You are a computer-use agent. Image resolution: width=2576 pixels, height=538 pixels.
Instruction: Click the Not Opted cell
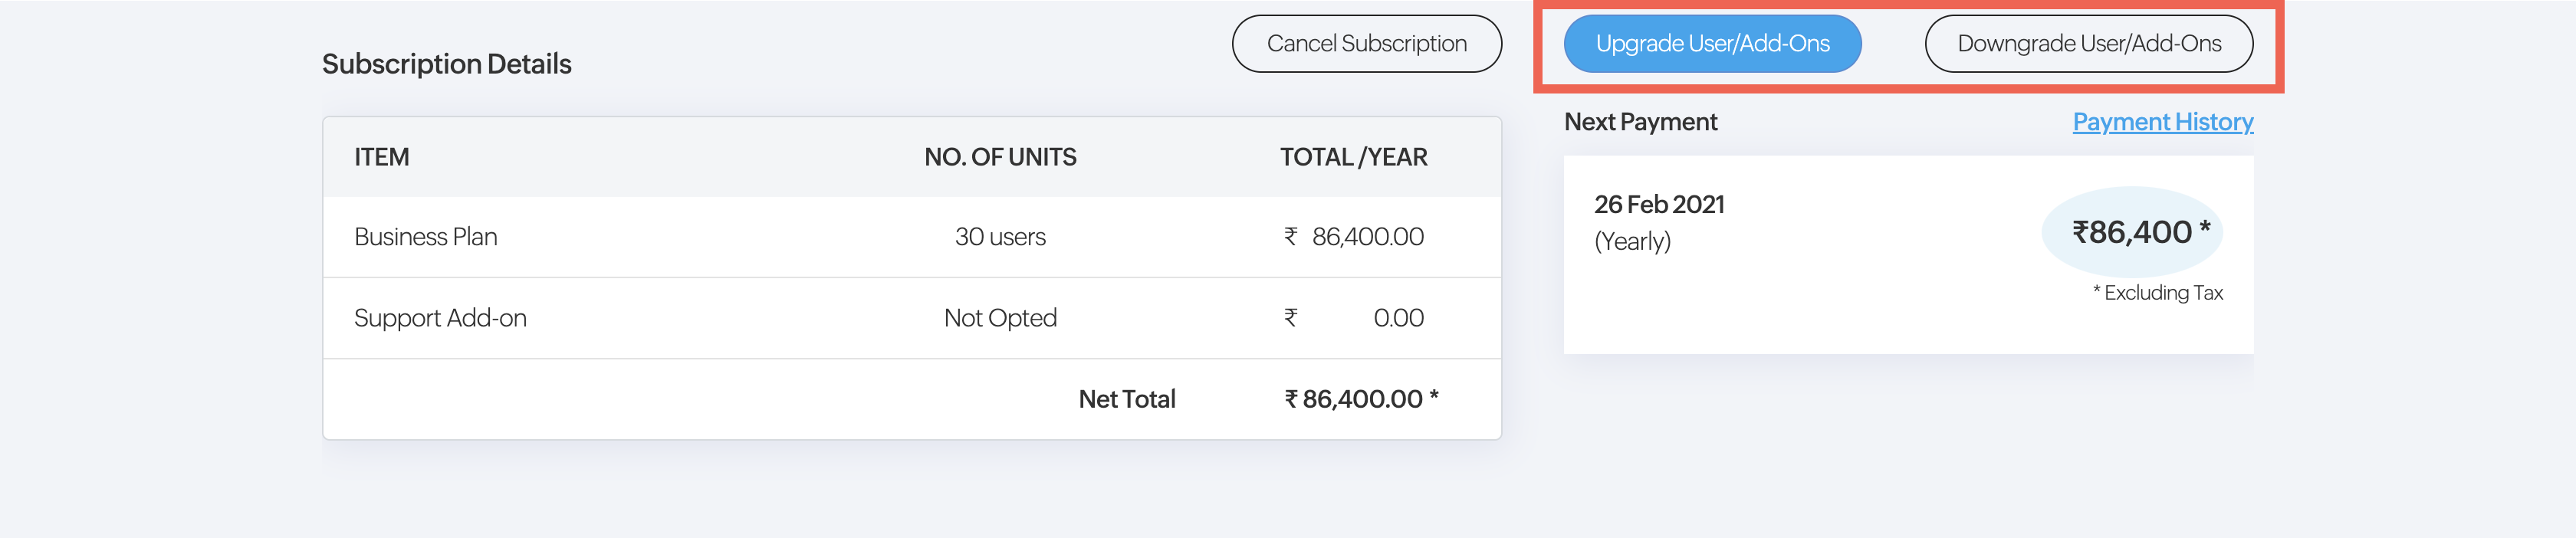coord(1000,318)
